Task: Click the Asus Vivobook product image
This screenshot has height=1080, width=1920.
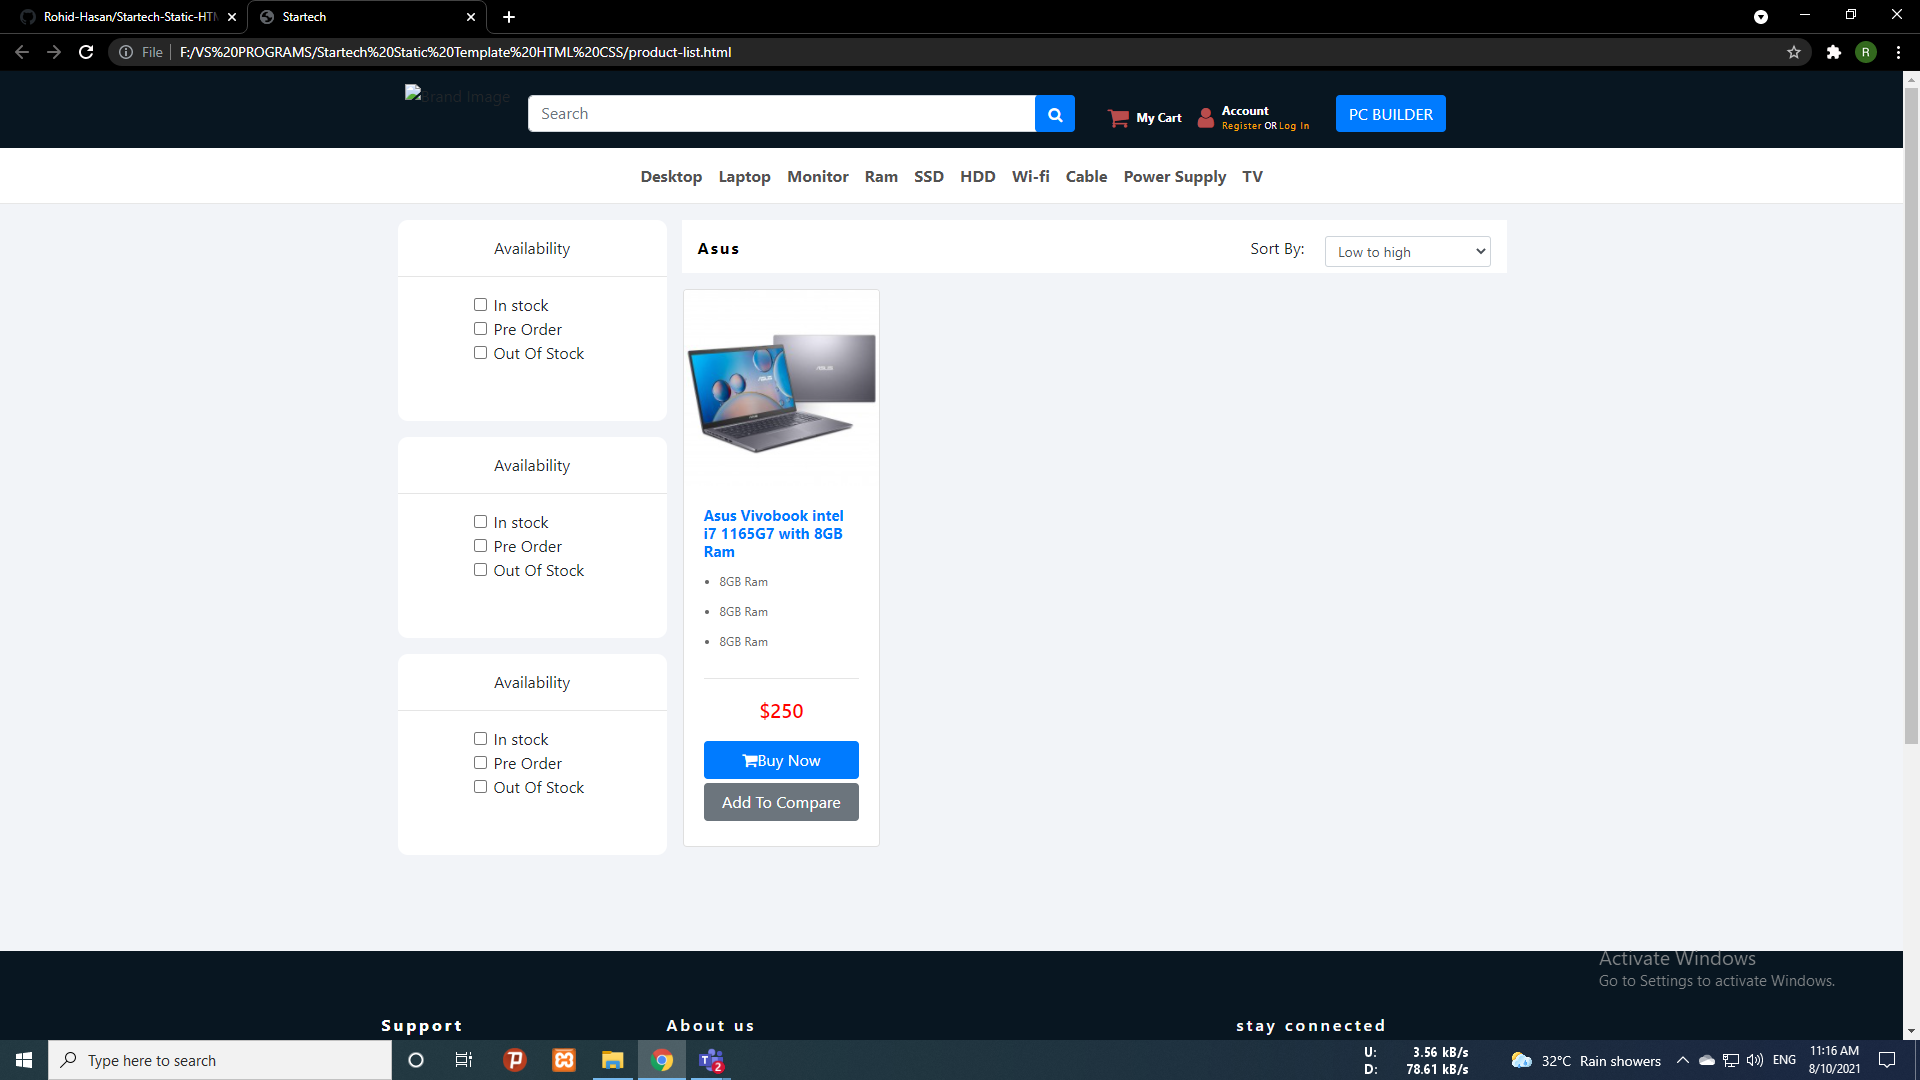Action: tap(781, 390)
